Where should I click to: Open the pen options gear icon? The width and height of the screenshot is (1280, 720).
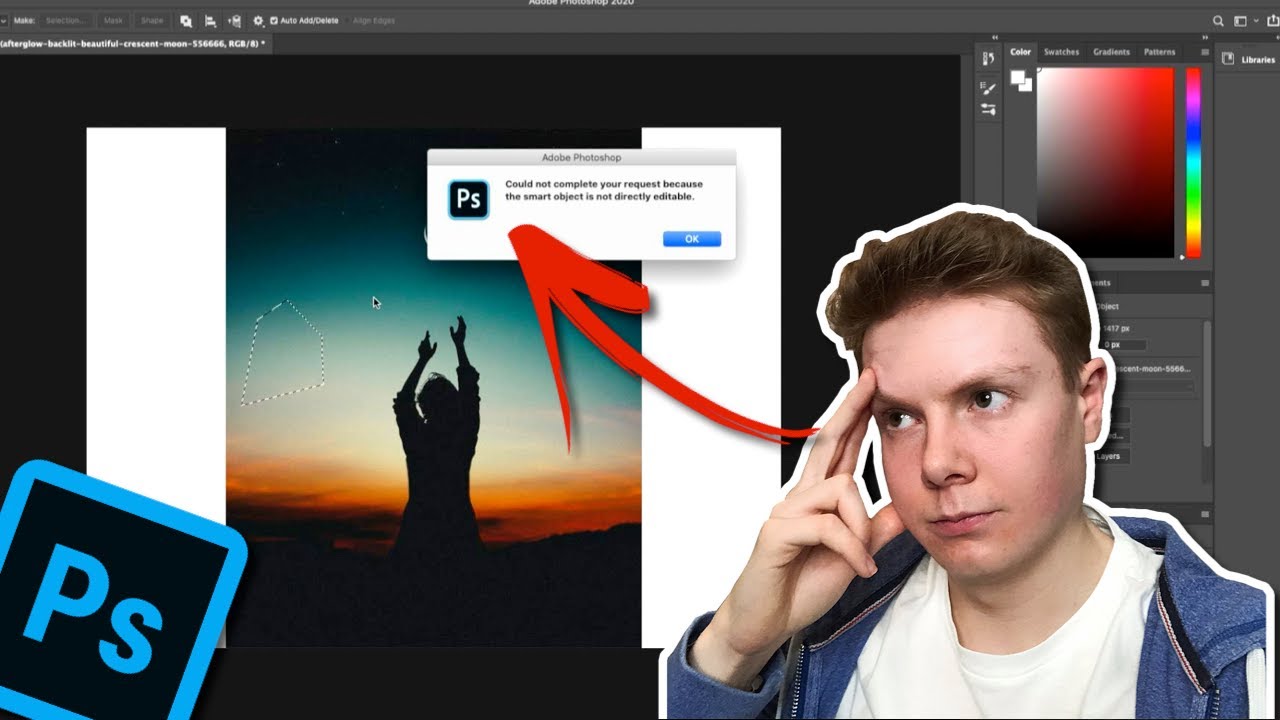pos(258,20)
